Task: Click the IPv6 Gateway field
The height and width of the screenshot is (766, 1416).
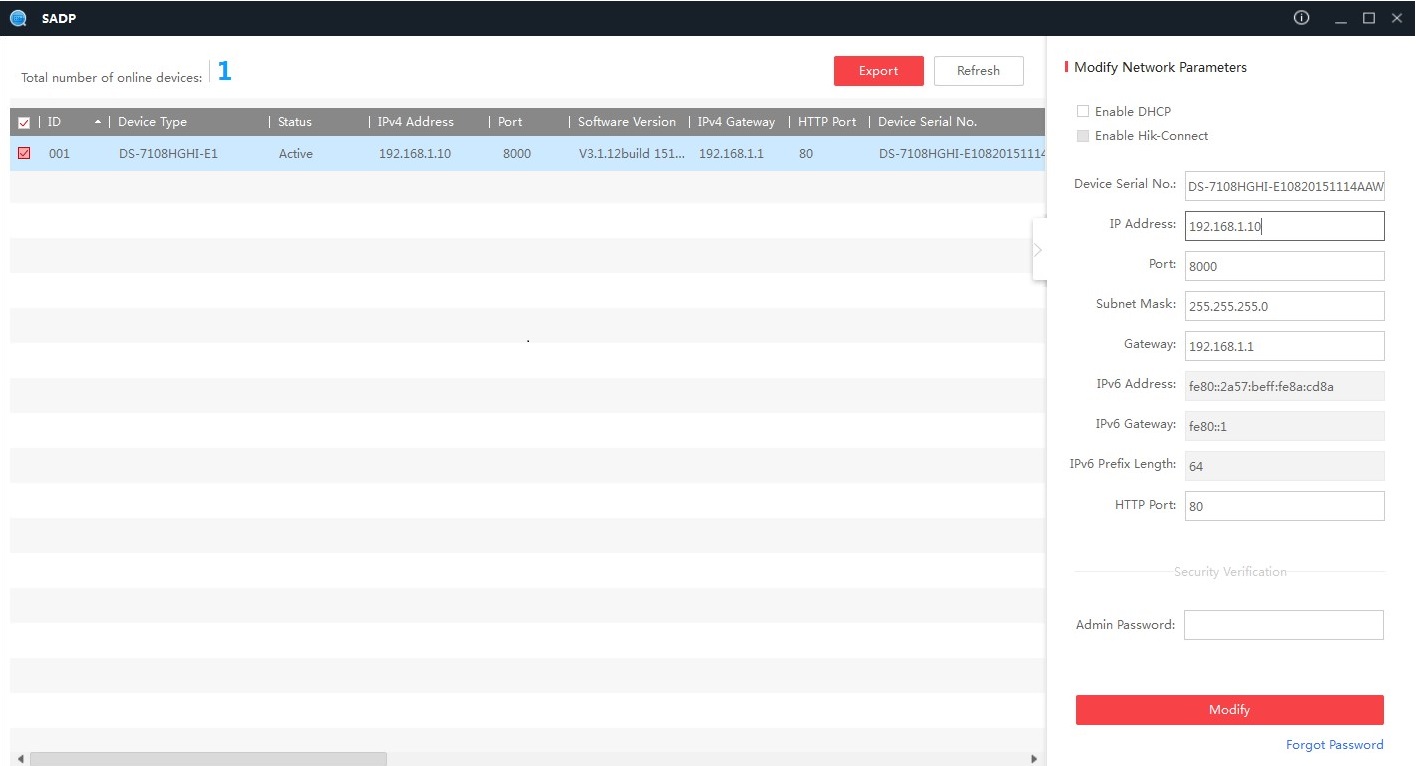Action: click(x=1285, y=426)
